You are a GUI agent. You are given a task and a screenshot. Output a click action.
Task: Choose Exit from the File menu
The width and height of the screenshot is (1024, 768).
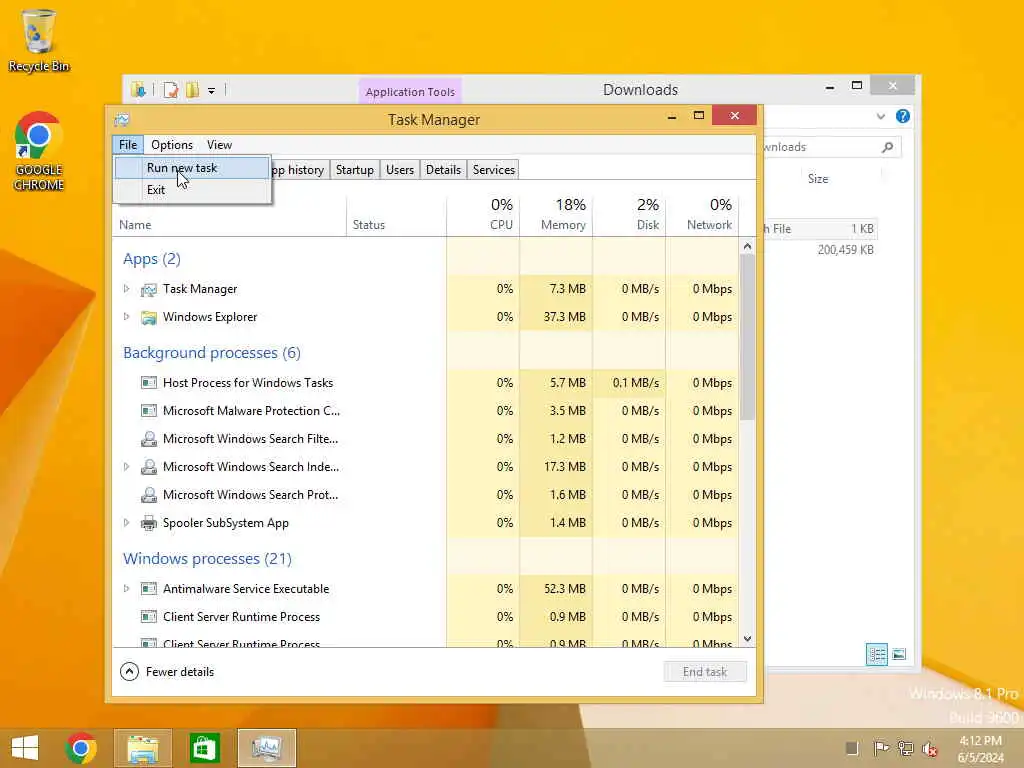[x=192, y=190]
